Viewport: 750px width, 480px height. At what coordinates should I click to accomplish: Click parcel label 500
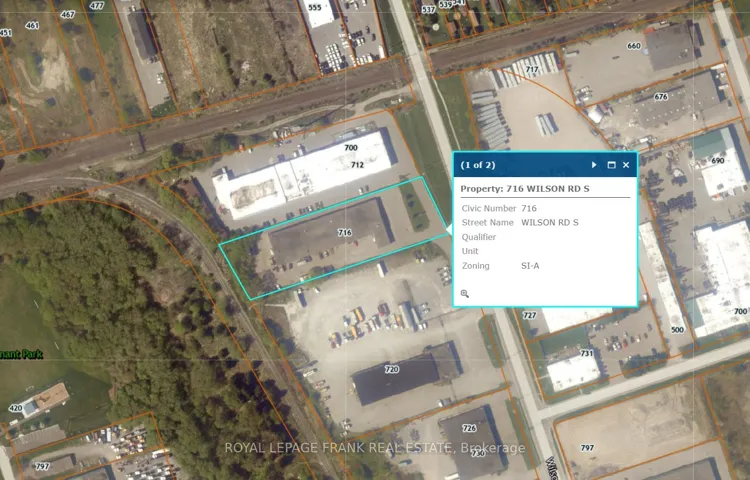click(x=677, y=330)
